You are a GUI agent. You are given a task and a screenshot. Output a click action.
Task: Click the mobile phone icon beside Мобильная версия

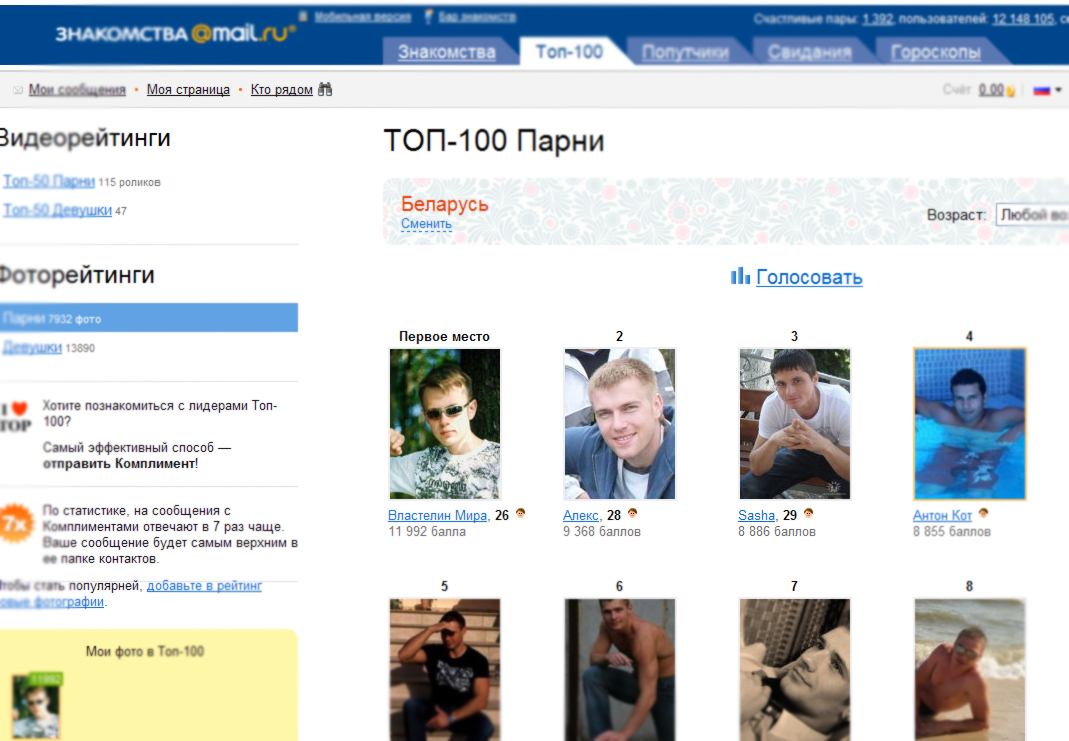point(303,16)
